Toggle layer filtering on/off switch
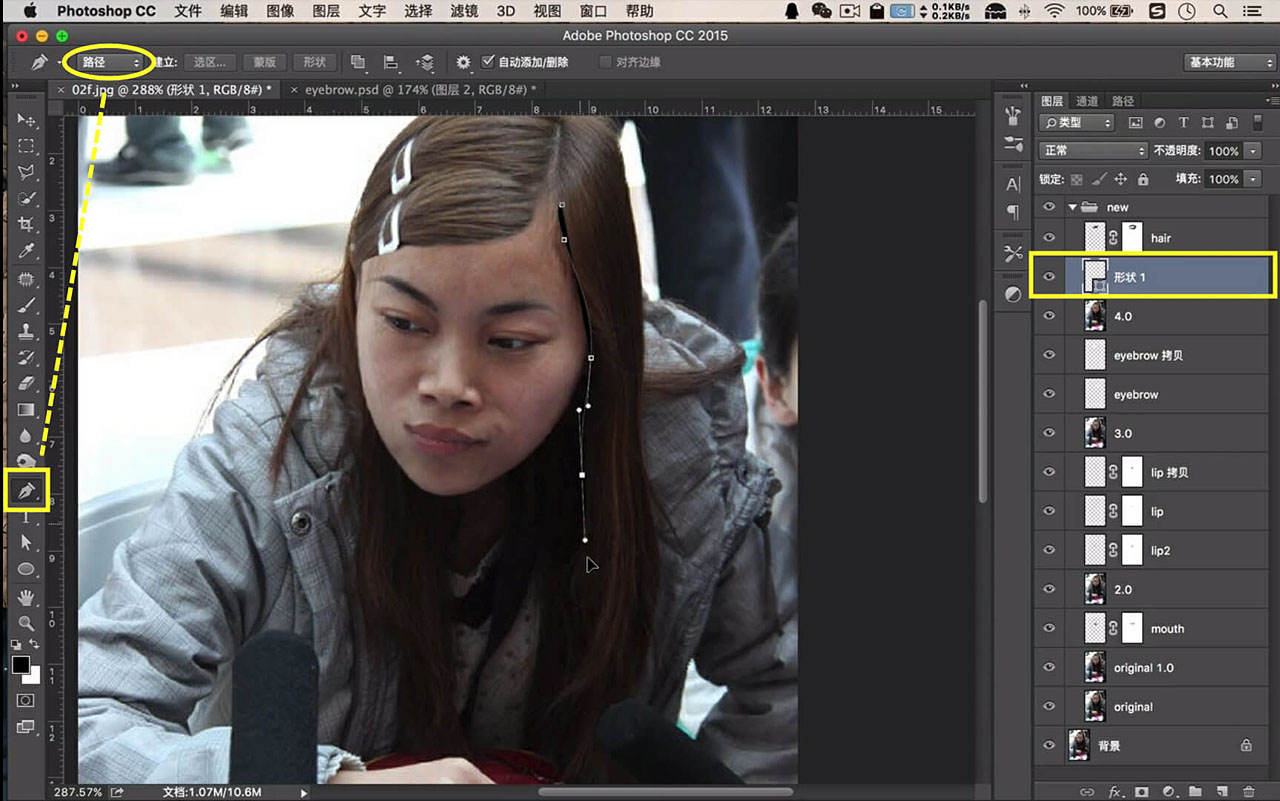 [1257, 123]
